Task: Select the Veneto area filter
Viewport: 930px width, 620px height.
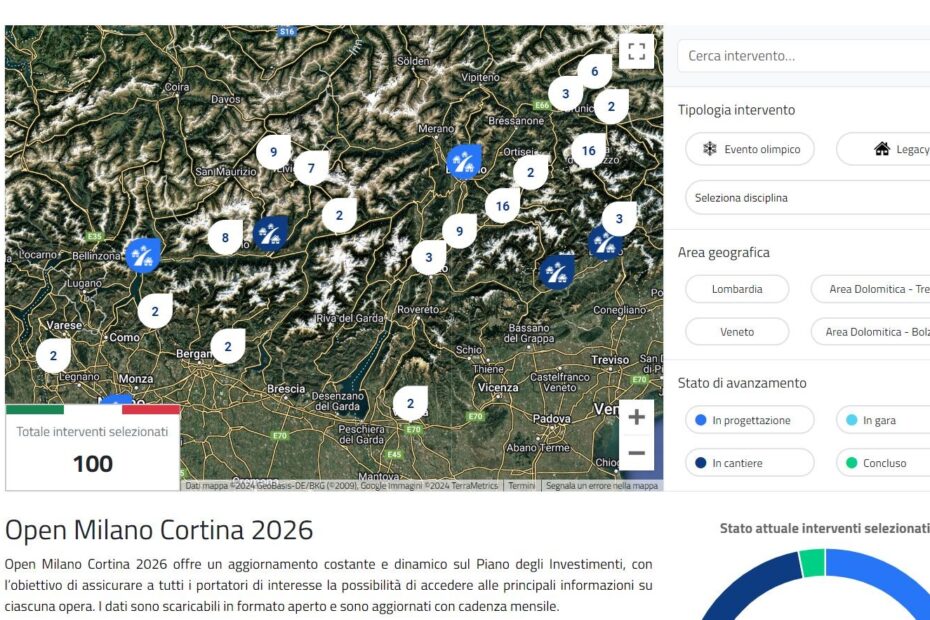Action: pos(737,331)
